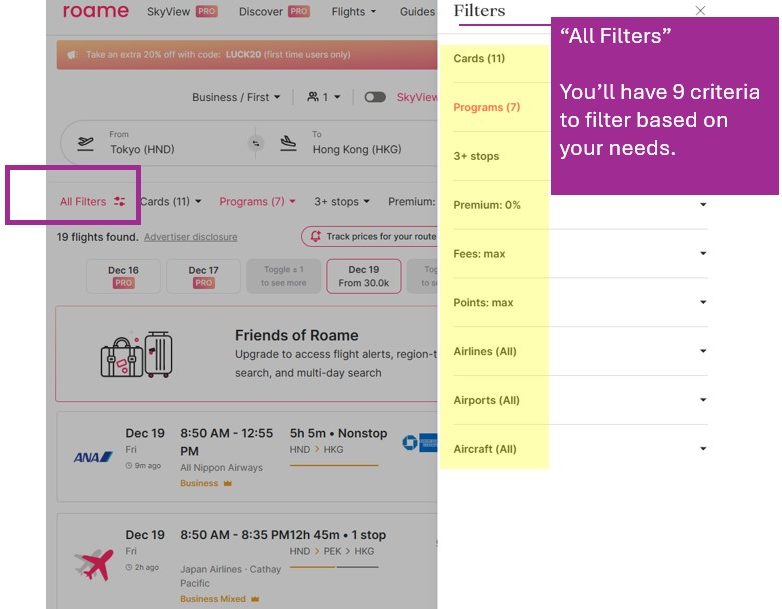Expand the Airports (All) filter arrow
The image size is (782, 609).
click(x=703, y=400)
